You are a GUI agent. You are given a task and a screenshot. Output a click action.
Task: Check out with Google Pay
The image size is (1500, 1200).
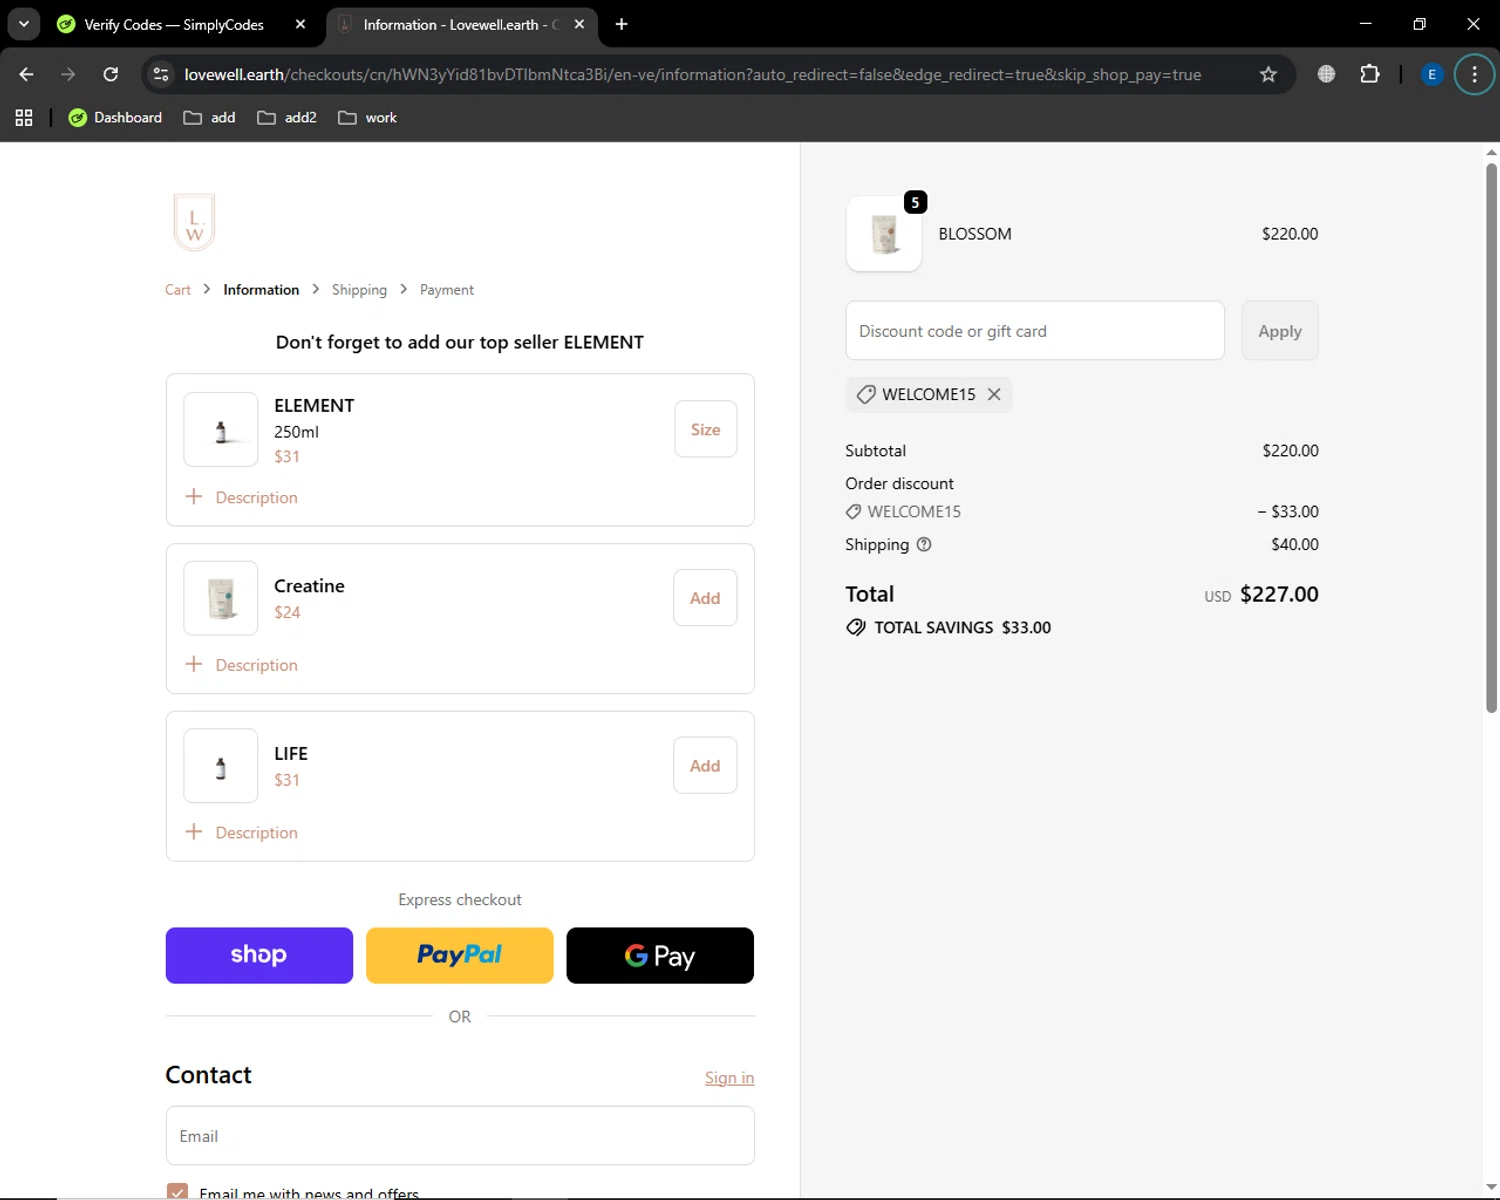pos(660,955)
